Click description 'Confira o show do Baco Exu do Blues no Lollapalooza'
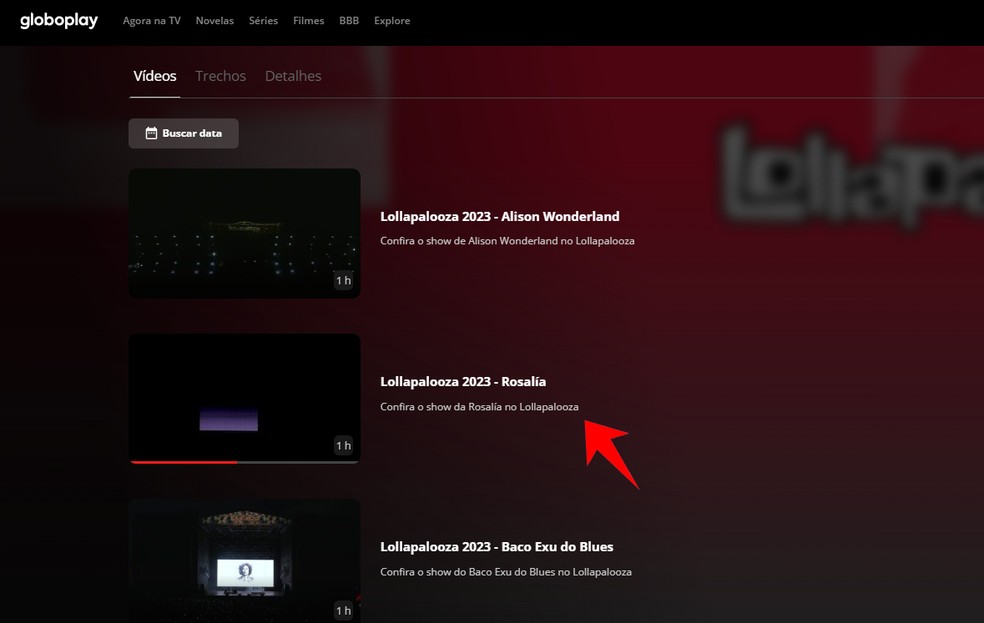 [506, 572]
